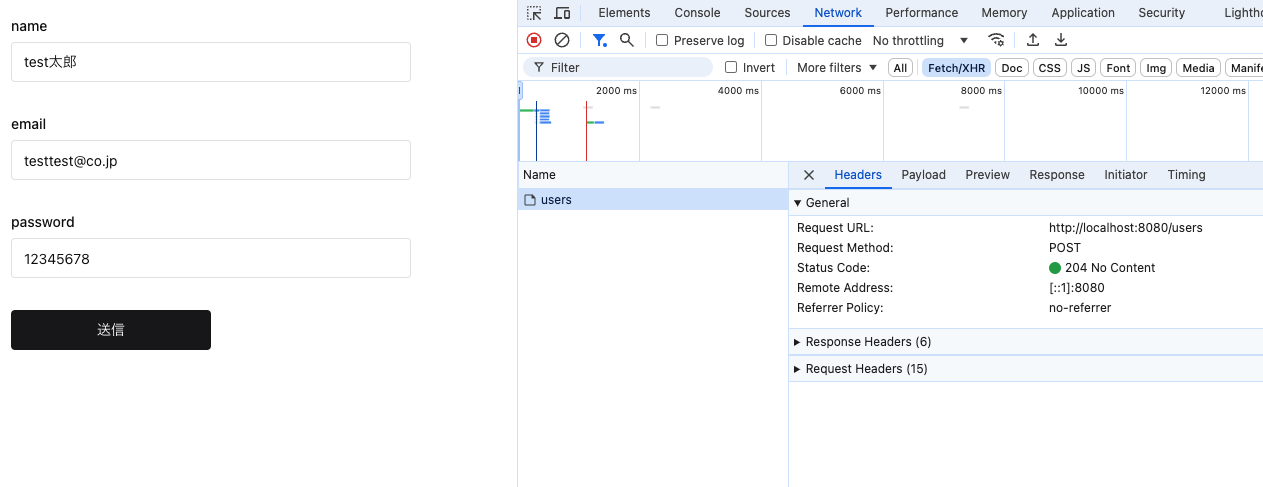This screenshot has height=487, width=1263.
Task: Open the Initiator detail tab
Action: [1126, 175]
